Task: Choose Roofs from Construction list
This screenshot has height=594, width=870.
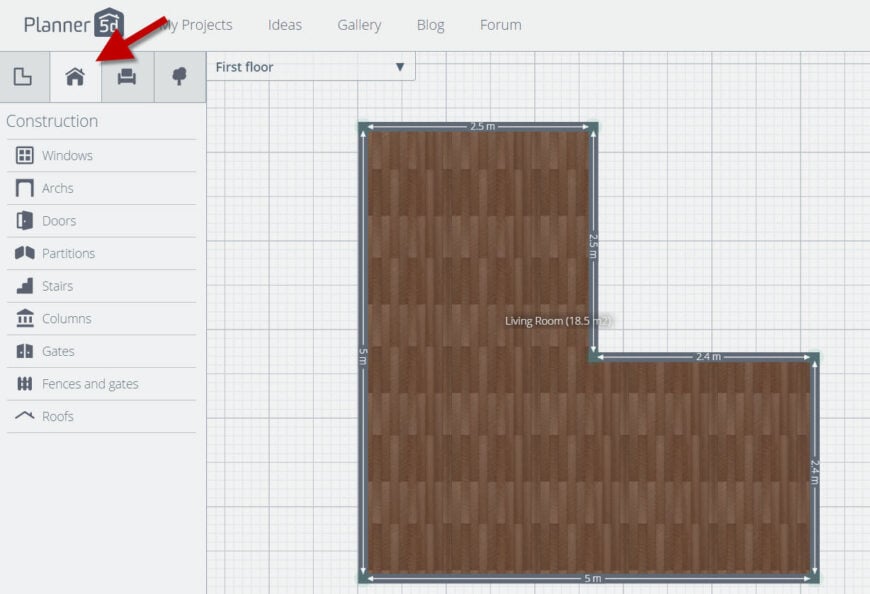Action: point(58,417)
